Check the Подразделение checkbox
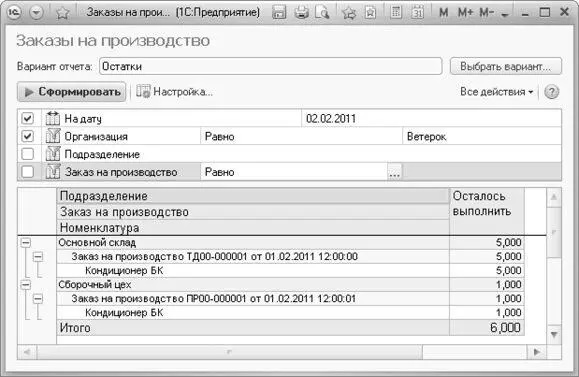The height and width of the screenshot is (377, 579). point(27,154)
